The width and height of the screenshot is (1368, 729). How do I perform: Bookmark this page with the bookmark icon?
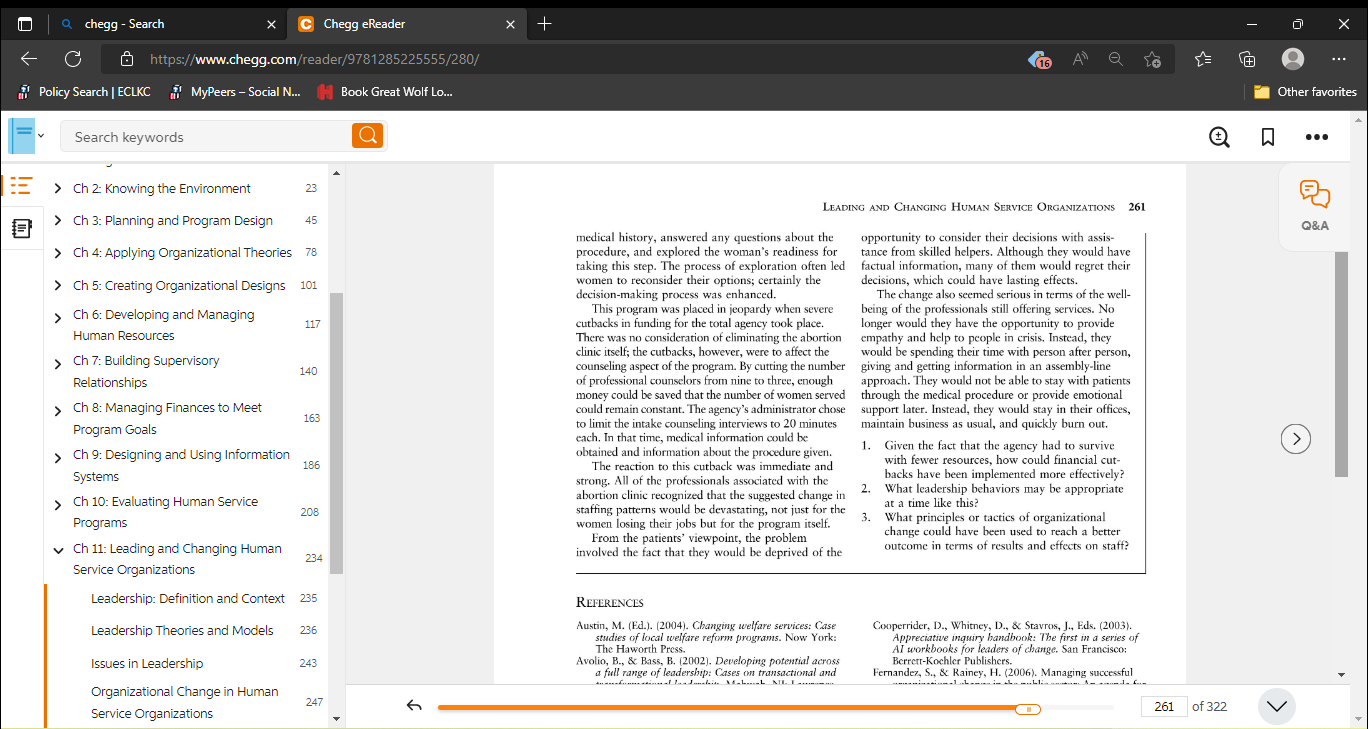[x=1267, y=137]
